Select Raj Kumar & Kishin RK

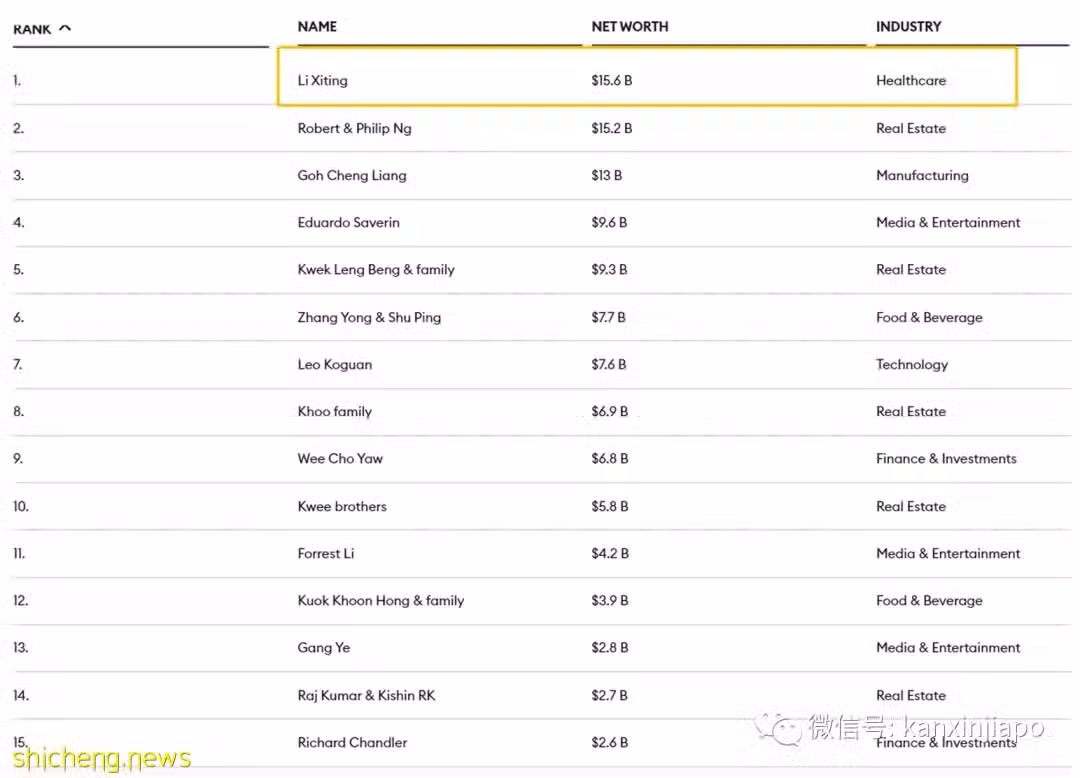coord(366,695)
